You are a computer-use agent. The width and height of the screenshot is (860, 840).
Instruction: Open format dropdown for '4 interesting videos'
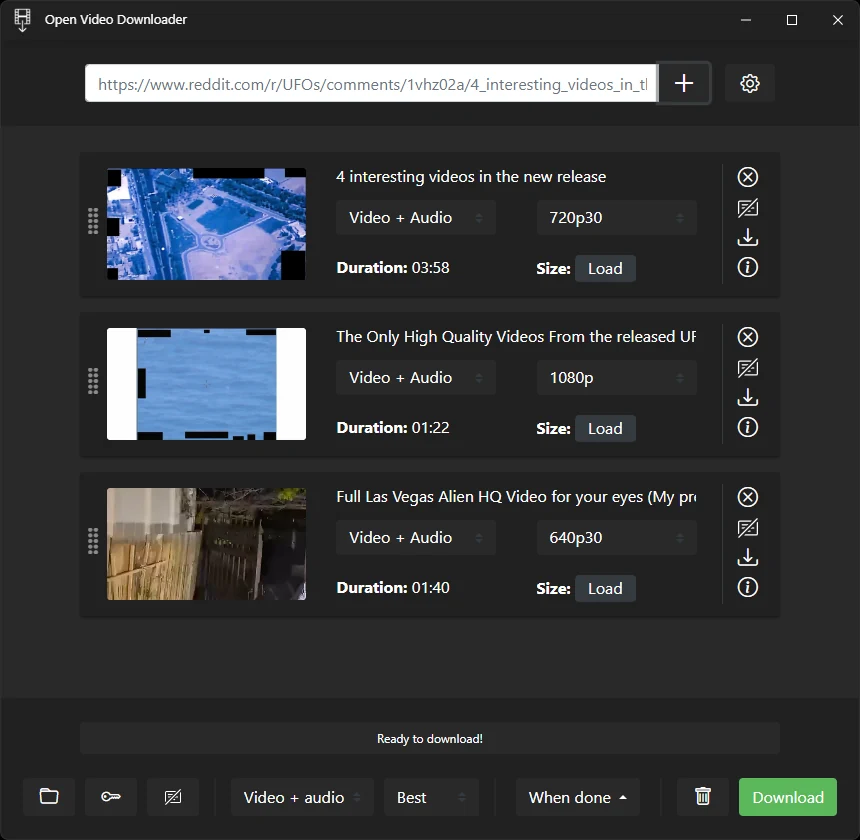pos(416,218)
